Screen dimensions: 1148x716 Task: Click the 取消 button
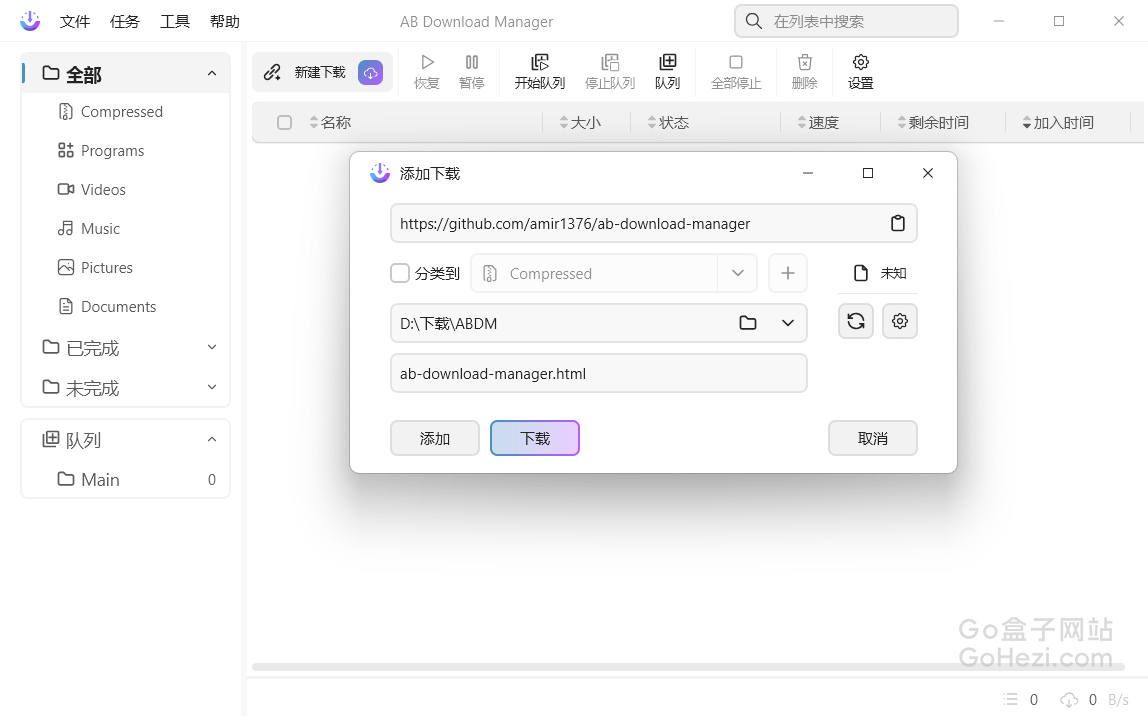pyautogui.click(x=872, y=438)
